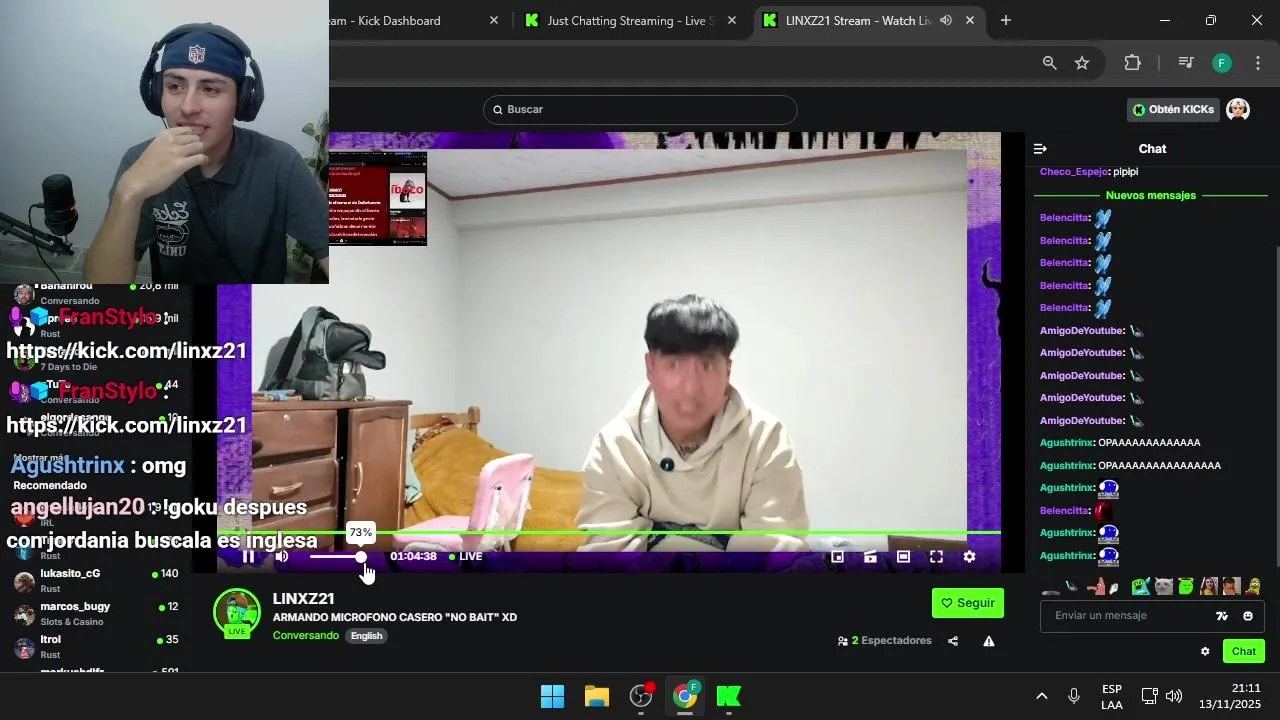Mute the stream volume icon
This screenshot has width=1280, height=720.
coord(282,557)
